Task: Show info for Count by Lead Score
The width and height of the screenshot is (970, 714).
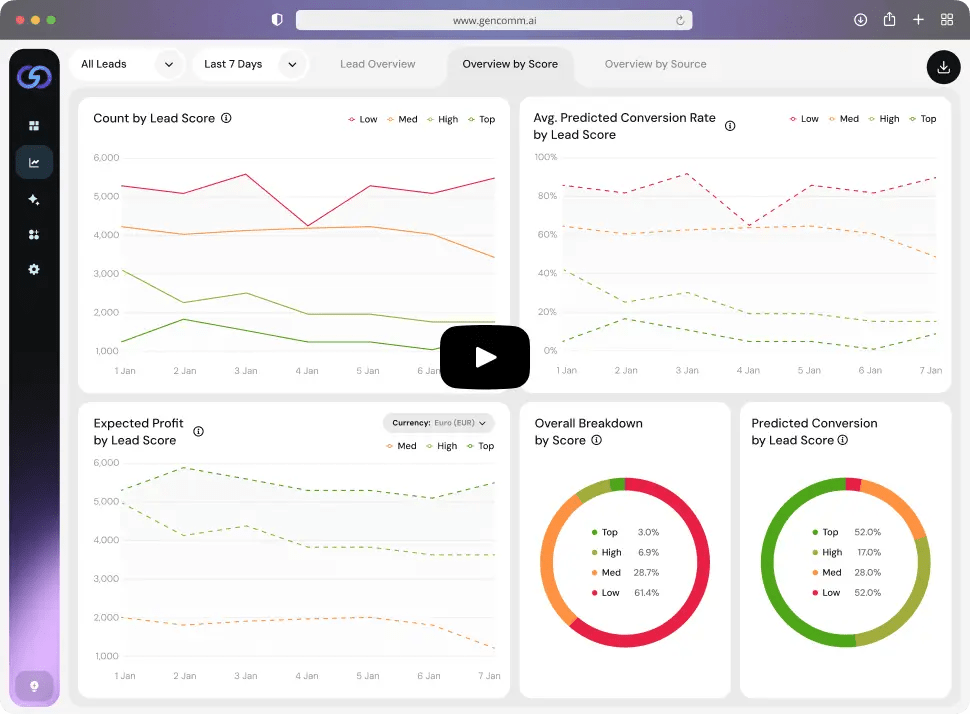Action: (226, 118)
